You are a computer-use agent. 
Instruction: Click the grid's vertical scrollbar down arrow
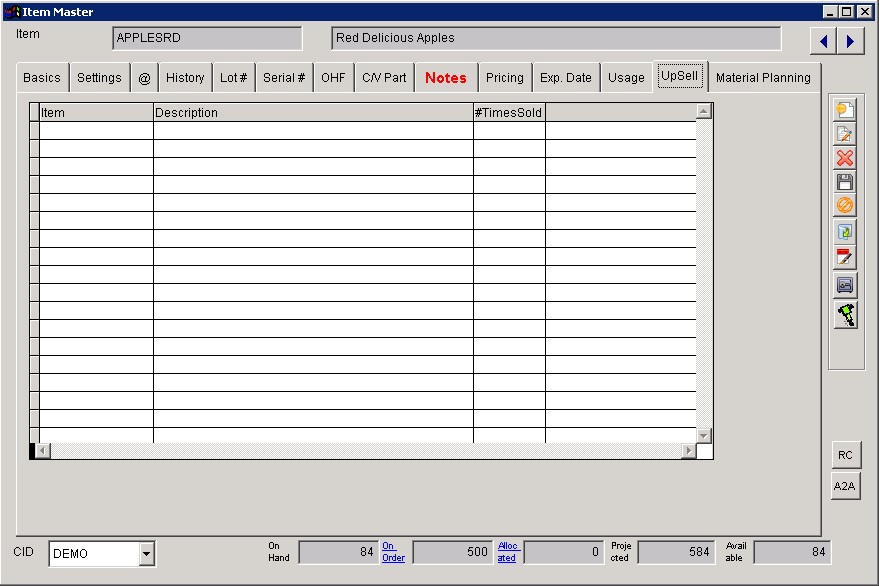point(704,435)
